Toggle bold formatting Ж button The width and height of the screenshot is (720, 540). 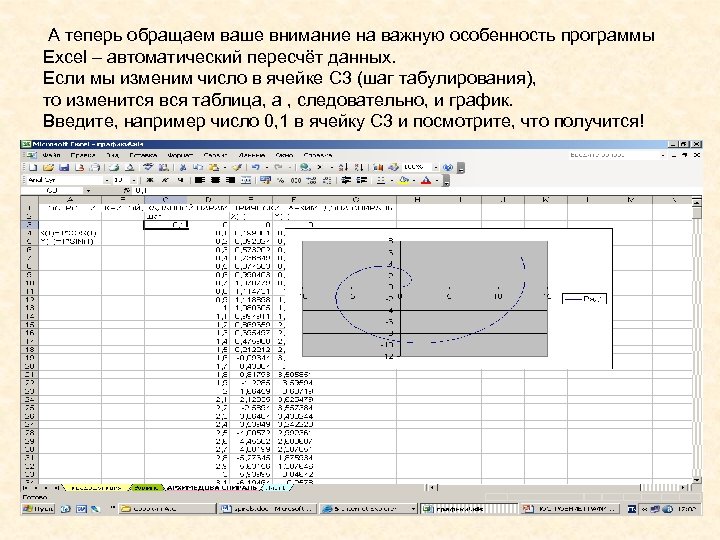click(x=150, y=180)
